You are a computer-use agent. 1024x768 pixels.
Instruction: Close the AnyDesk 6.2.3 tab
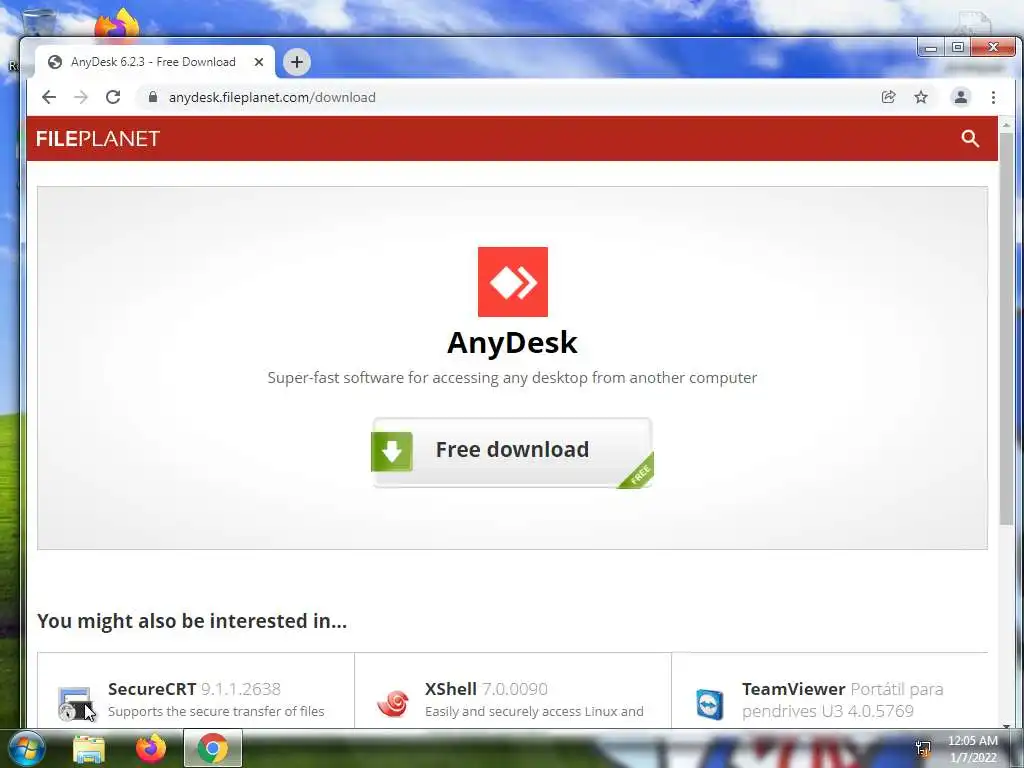coord(259,62)
